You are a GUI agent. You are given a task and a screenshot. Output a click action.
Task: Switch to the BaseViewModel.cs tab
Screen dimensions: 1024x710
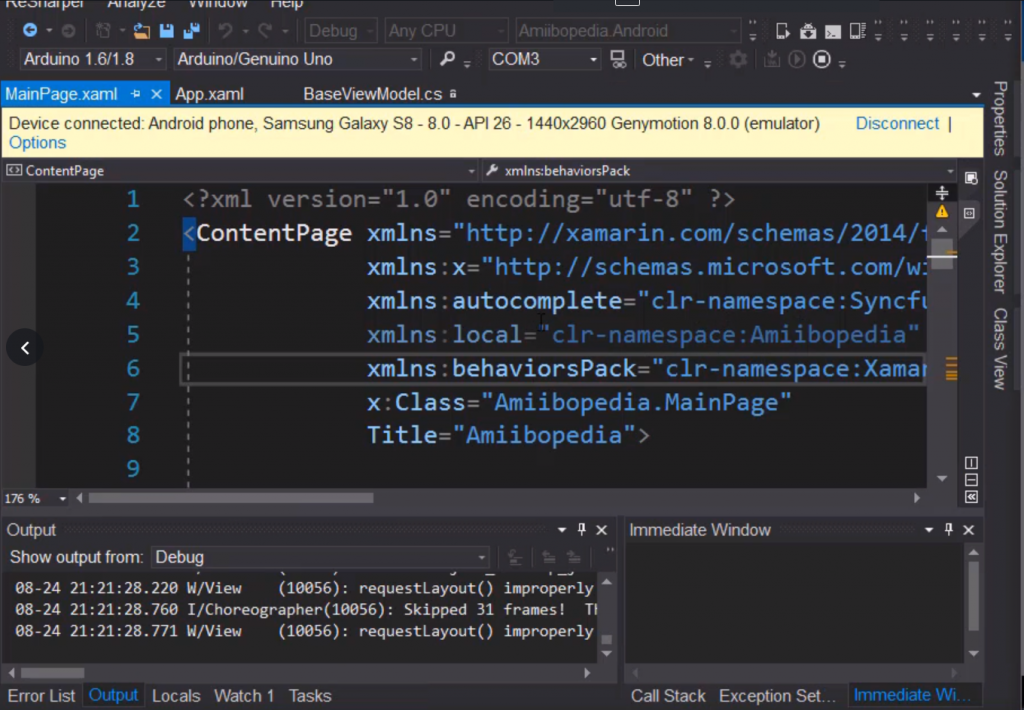click(x=373, y=94)
